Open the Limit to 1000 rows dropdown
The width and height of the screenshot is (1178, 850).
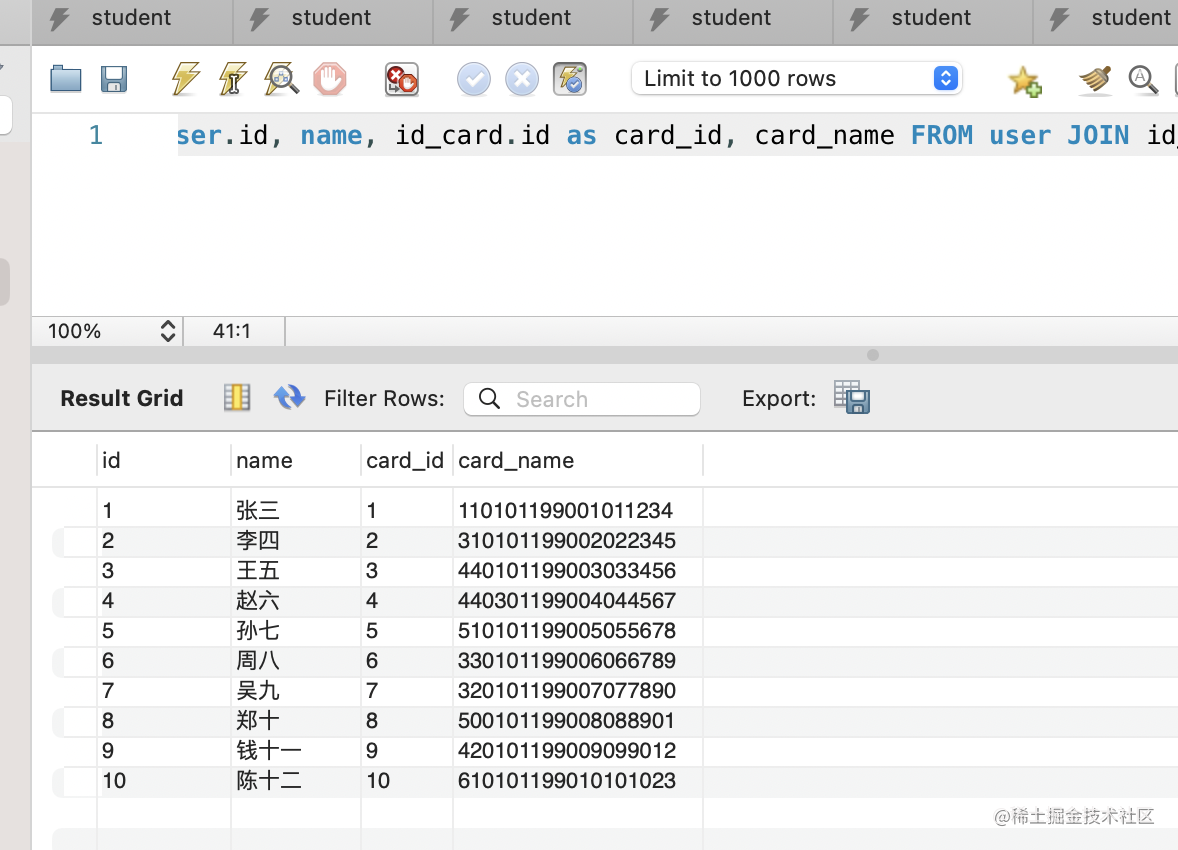point(796,78)
